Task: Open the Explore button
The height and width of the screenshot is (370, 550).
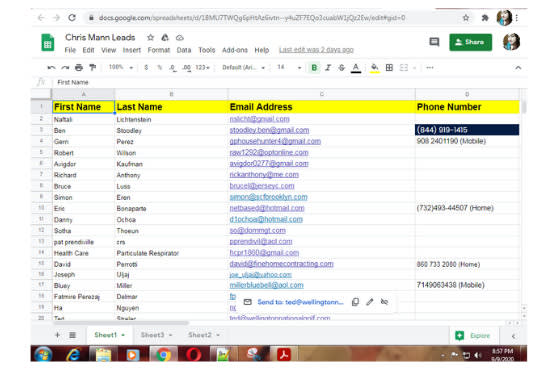Action: point(472,336)
